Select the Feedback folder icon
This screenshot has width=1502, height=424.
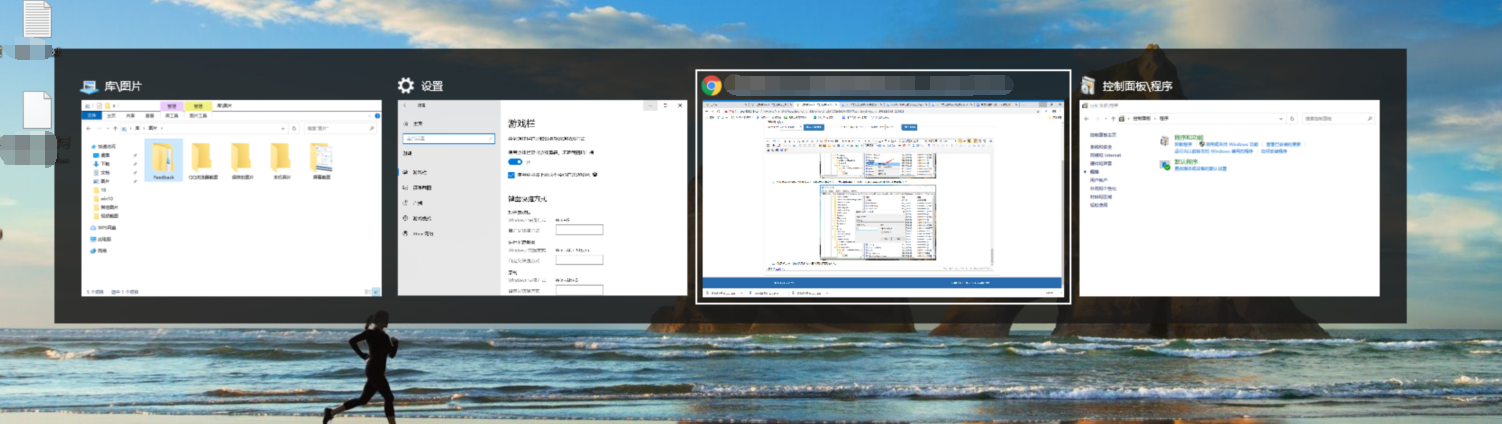[x=163, y=160]
